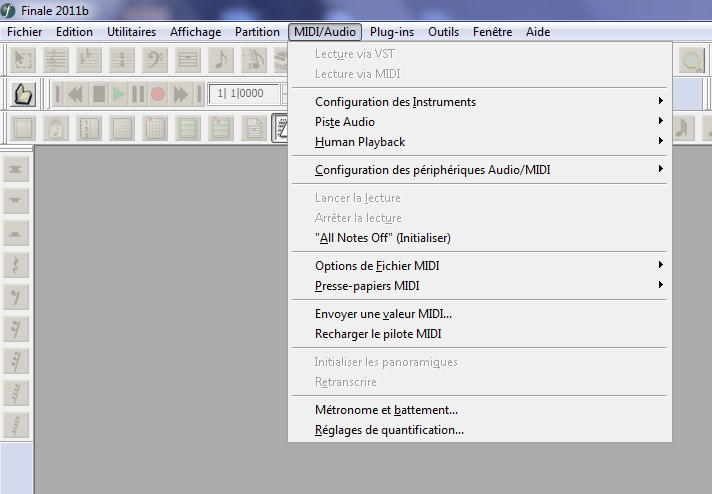Click the plain dotted grid icon
The image size is (712, 494).
122,128
